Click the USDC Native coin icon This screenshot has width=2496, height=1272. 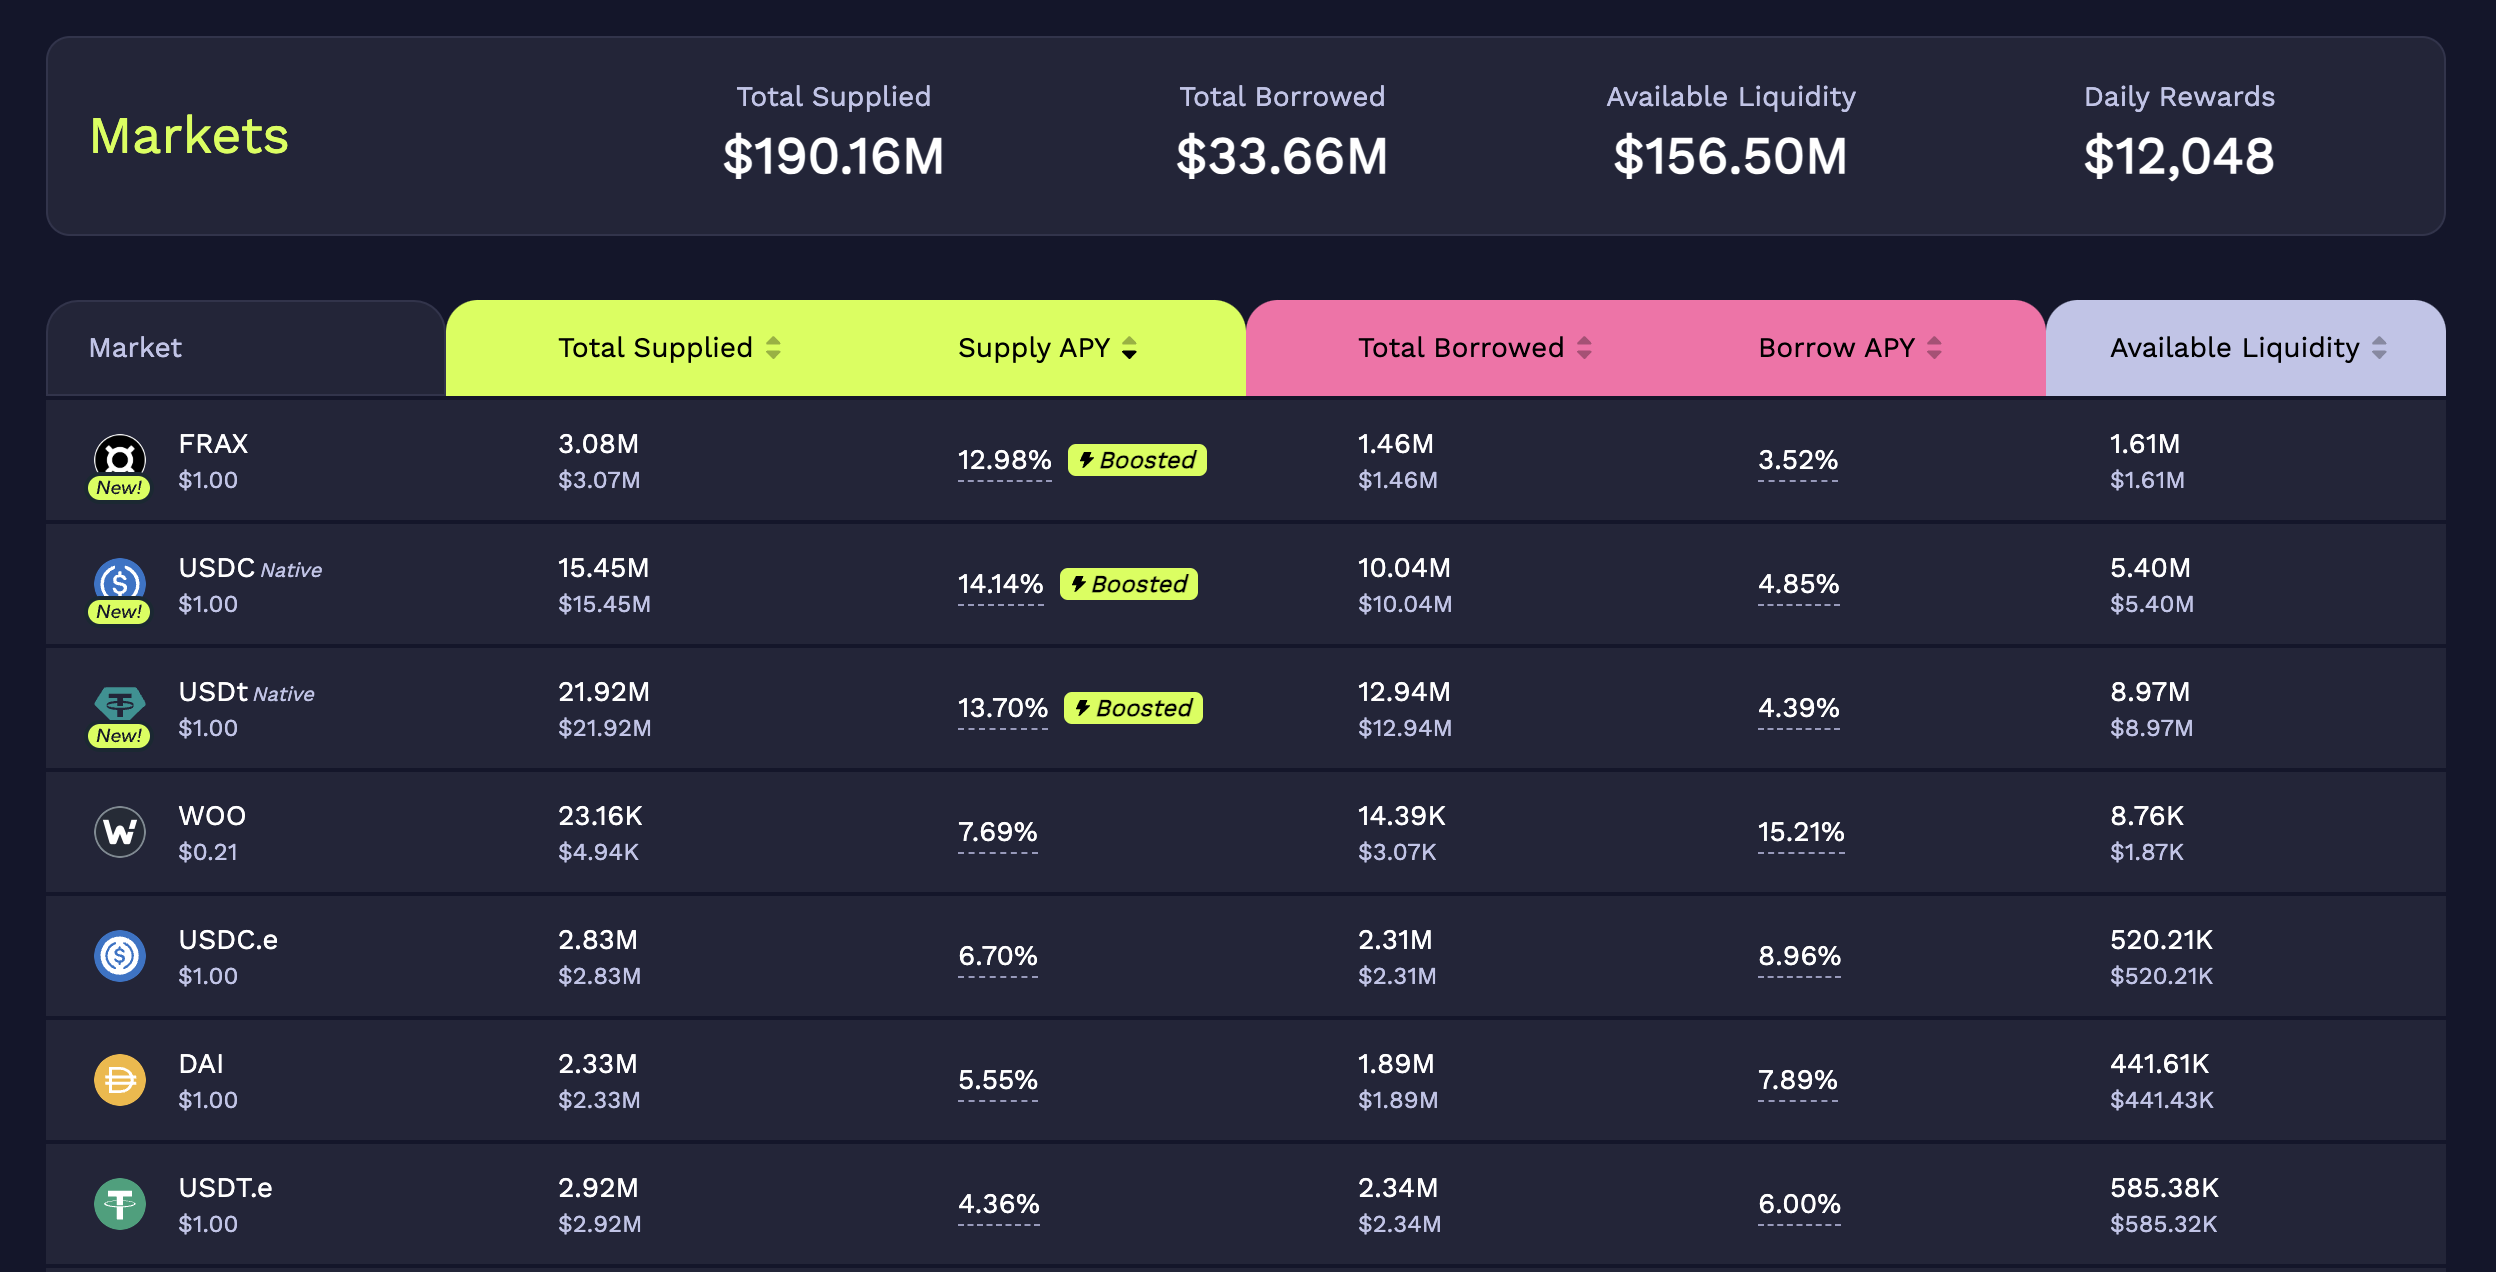coord(120,580)
